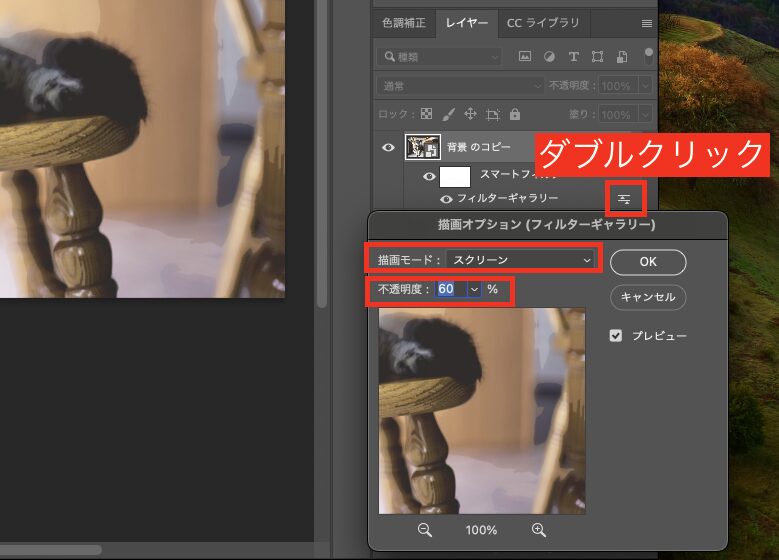
Task: Uncheck the プレビュー checkbox
Action: pyautogui.click(x=617, y=336)
